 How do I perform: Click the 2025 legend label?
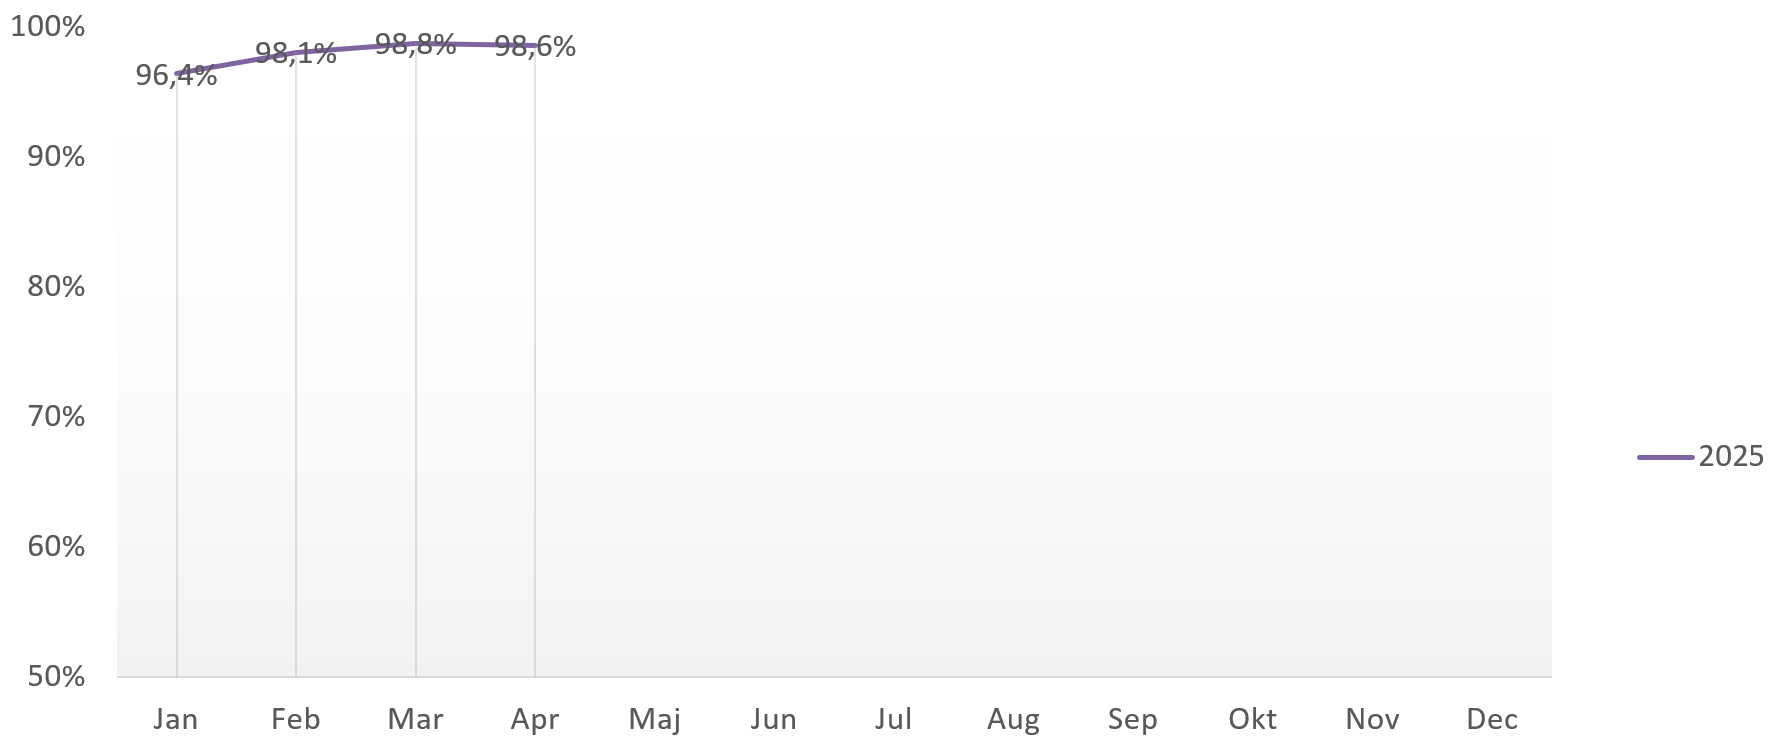point(1731,456)
